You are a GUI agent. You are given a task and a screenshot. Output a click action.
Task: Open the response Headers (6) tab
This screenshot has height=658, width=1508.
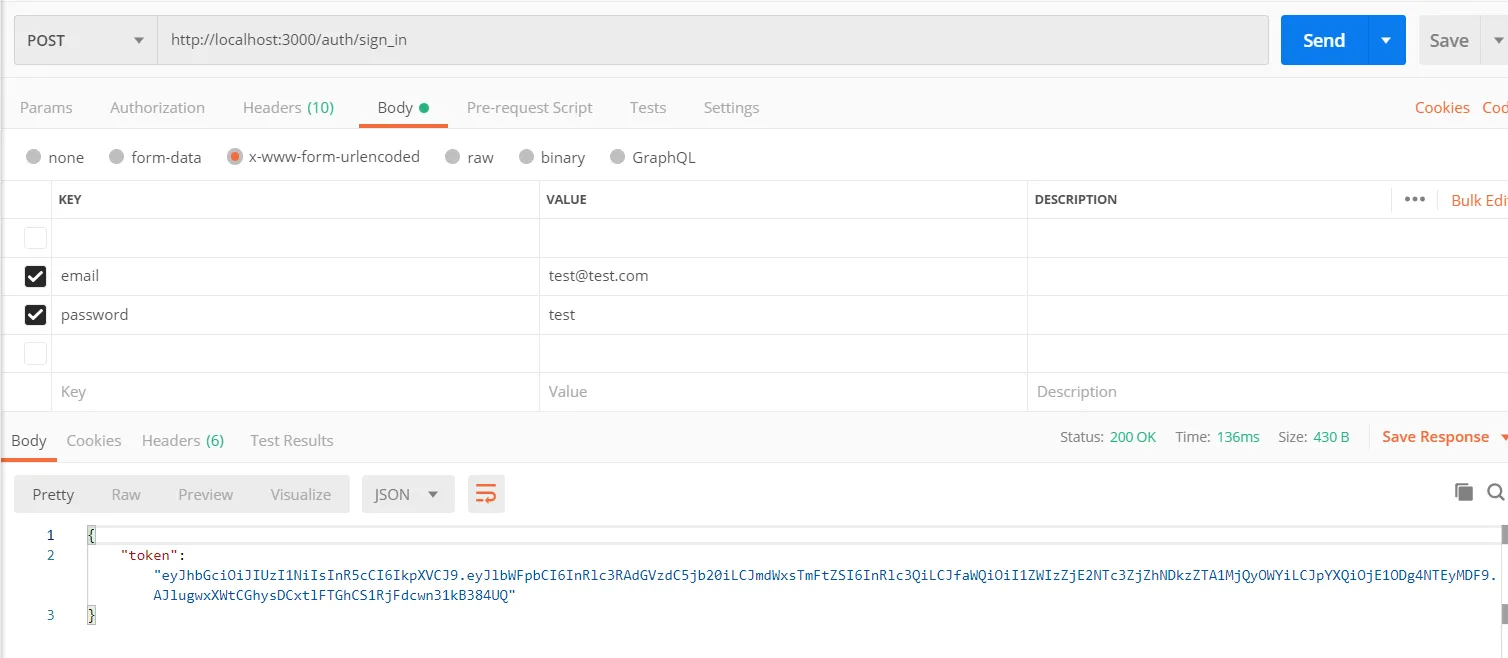[183, 440]
